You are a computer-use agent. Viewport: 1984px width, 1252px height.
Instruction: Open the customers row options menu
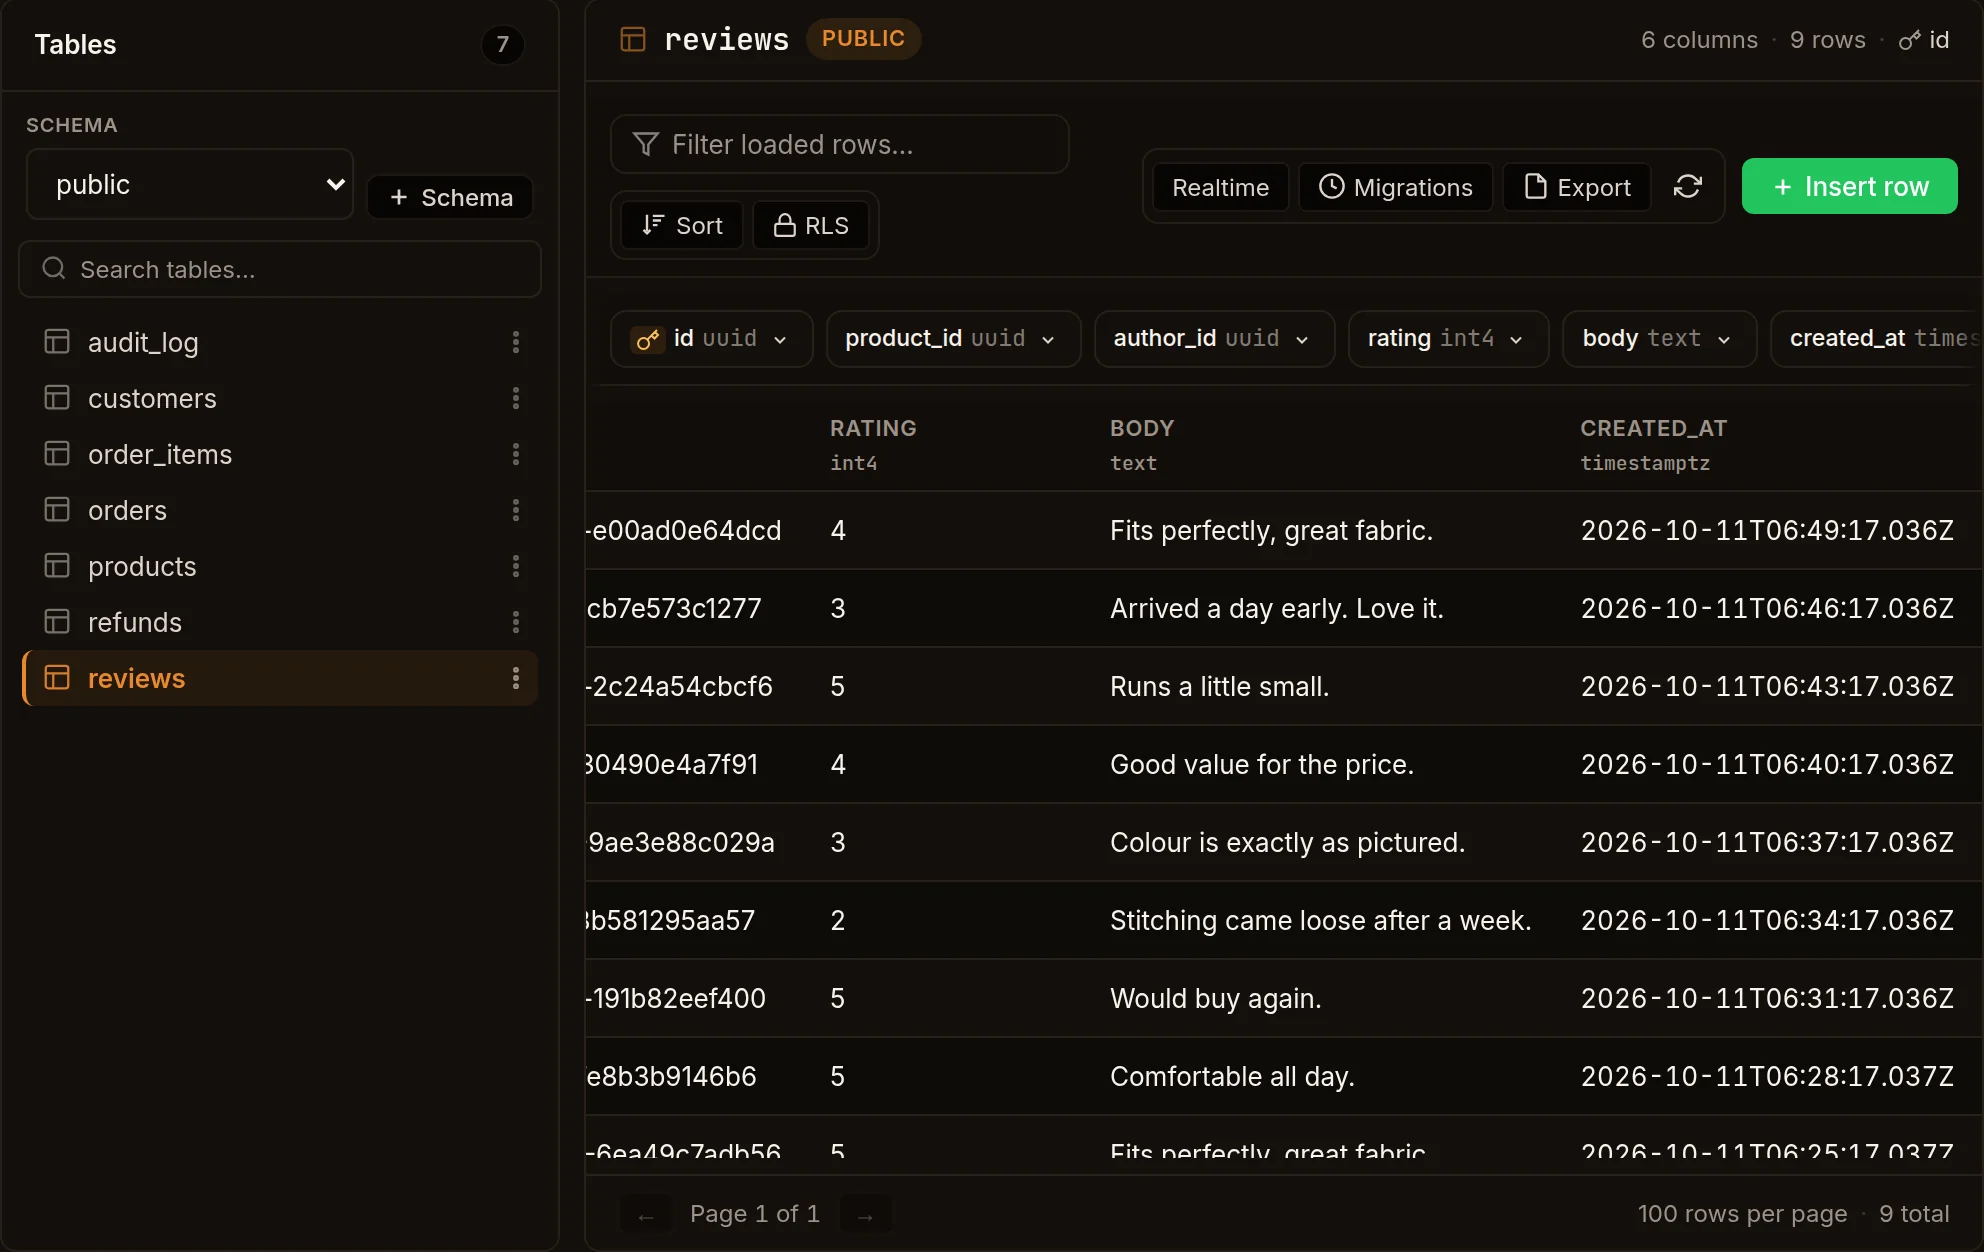516,398
